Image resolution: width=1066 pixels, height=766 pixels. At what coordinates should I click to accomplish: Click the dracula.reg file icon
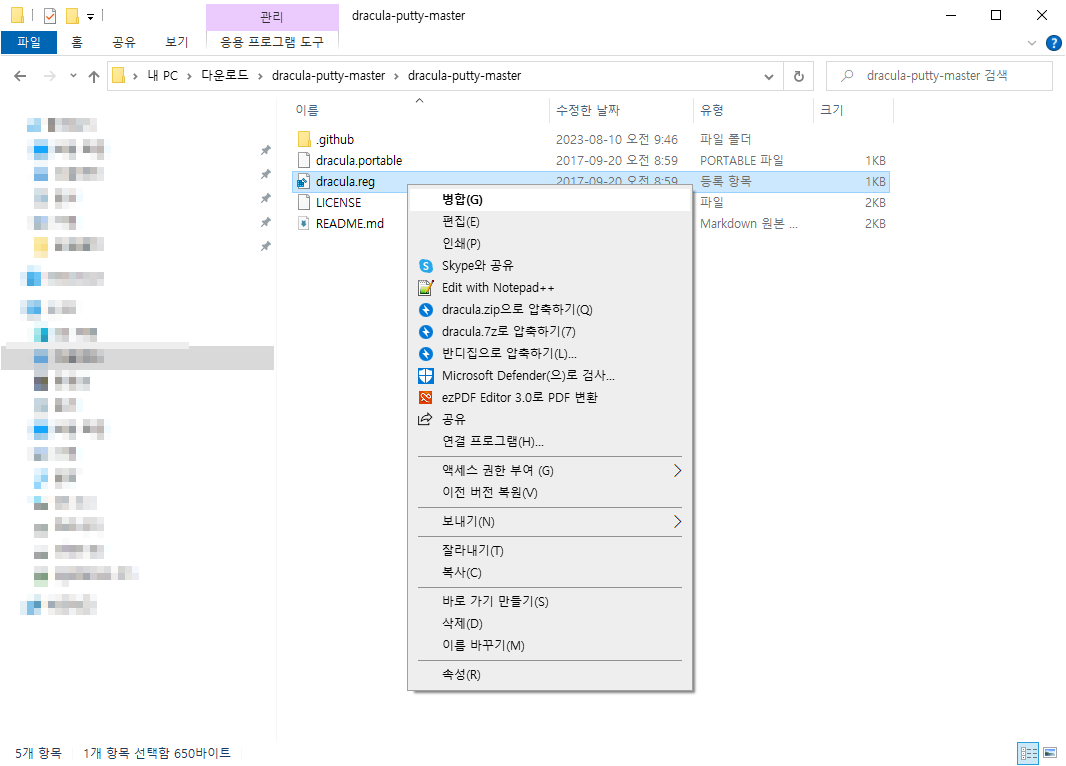[x=304, y=181]
